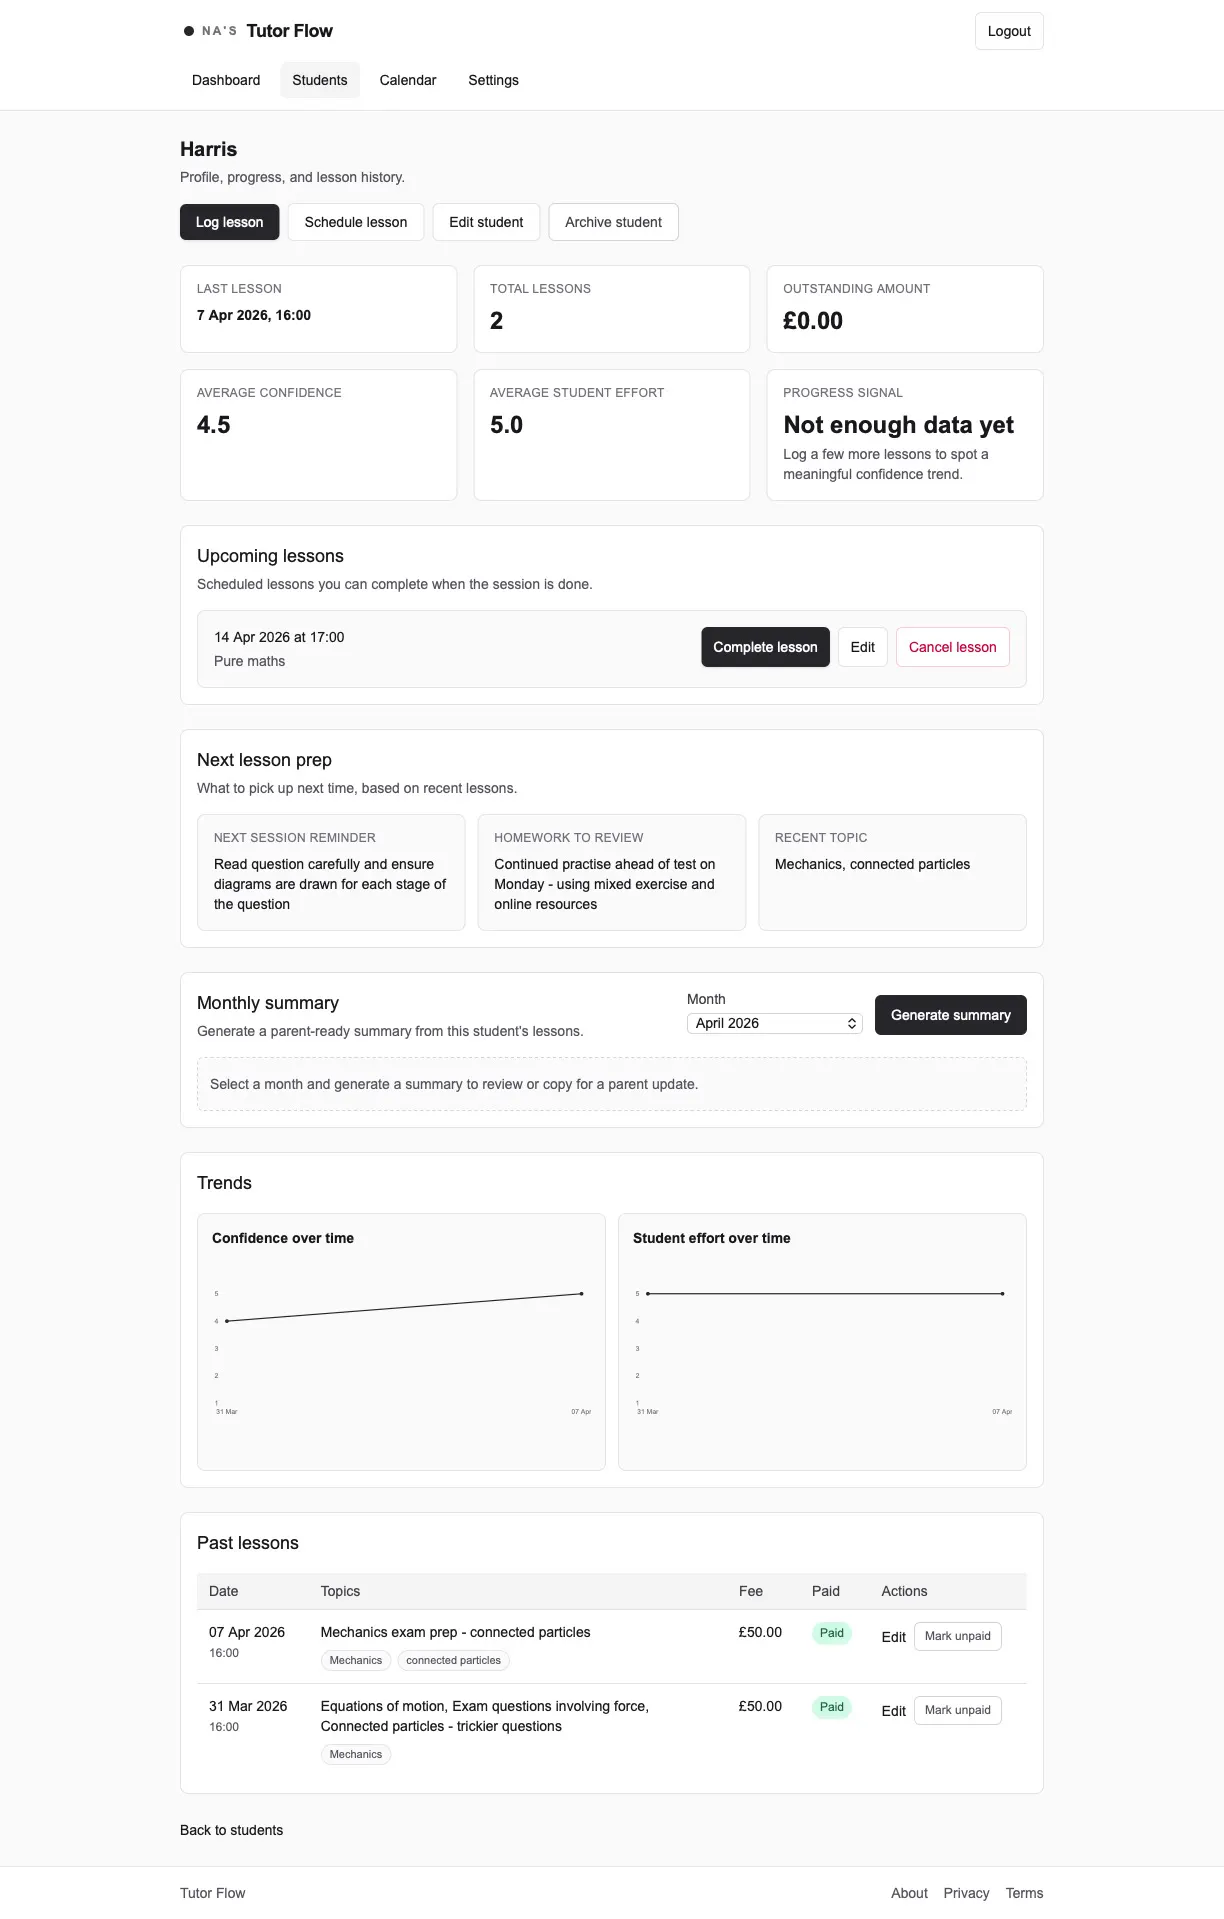Click Archive student button
1224x1919 pixels.
tap(613, 222)
